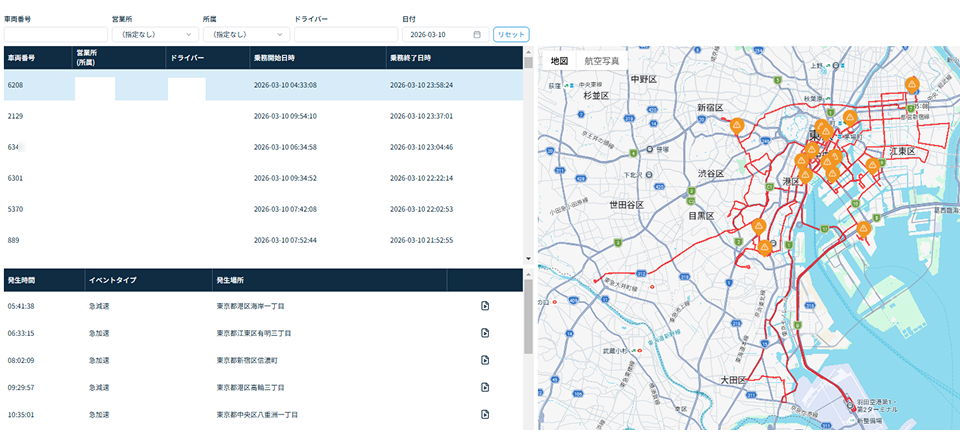Image resolution: width=960 pixels, height=440 pixels.
Task: Select warning marker east of 秋葉原
Action: [x=850, y=118]
